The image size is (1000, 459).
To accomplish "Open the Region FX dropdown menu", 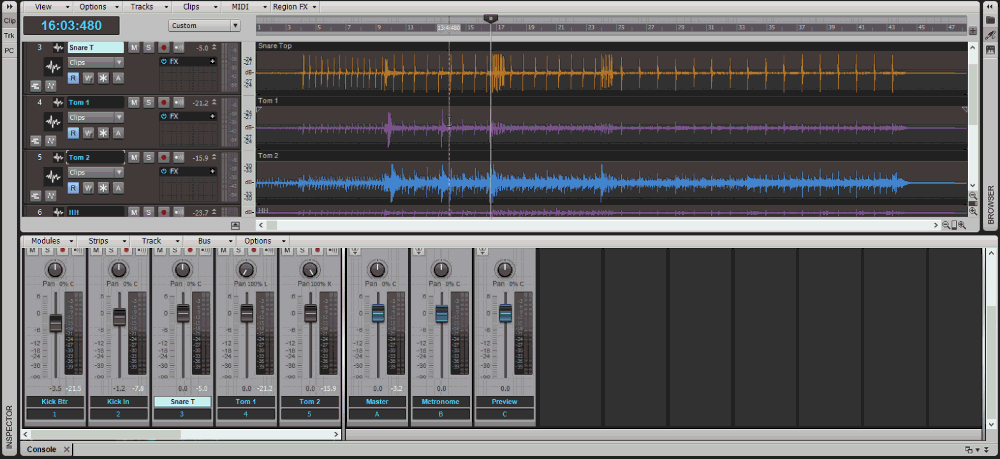I will tap(295, 6).
